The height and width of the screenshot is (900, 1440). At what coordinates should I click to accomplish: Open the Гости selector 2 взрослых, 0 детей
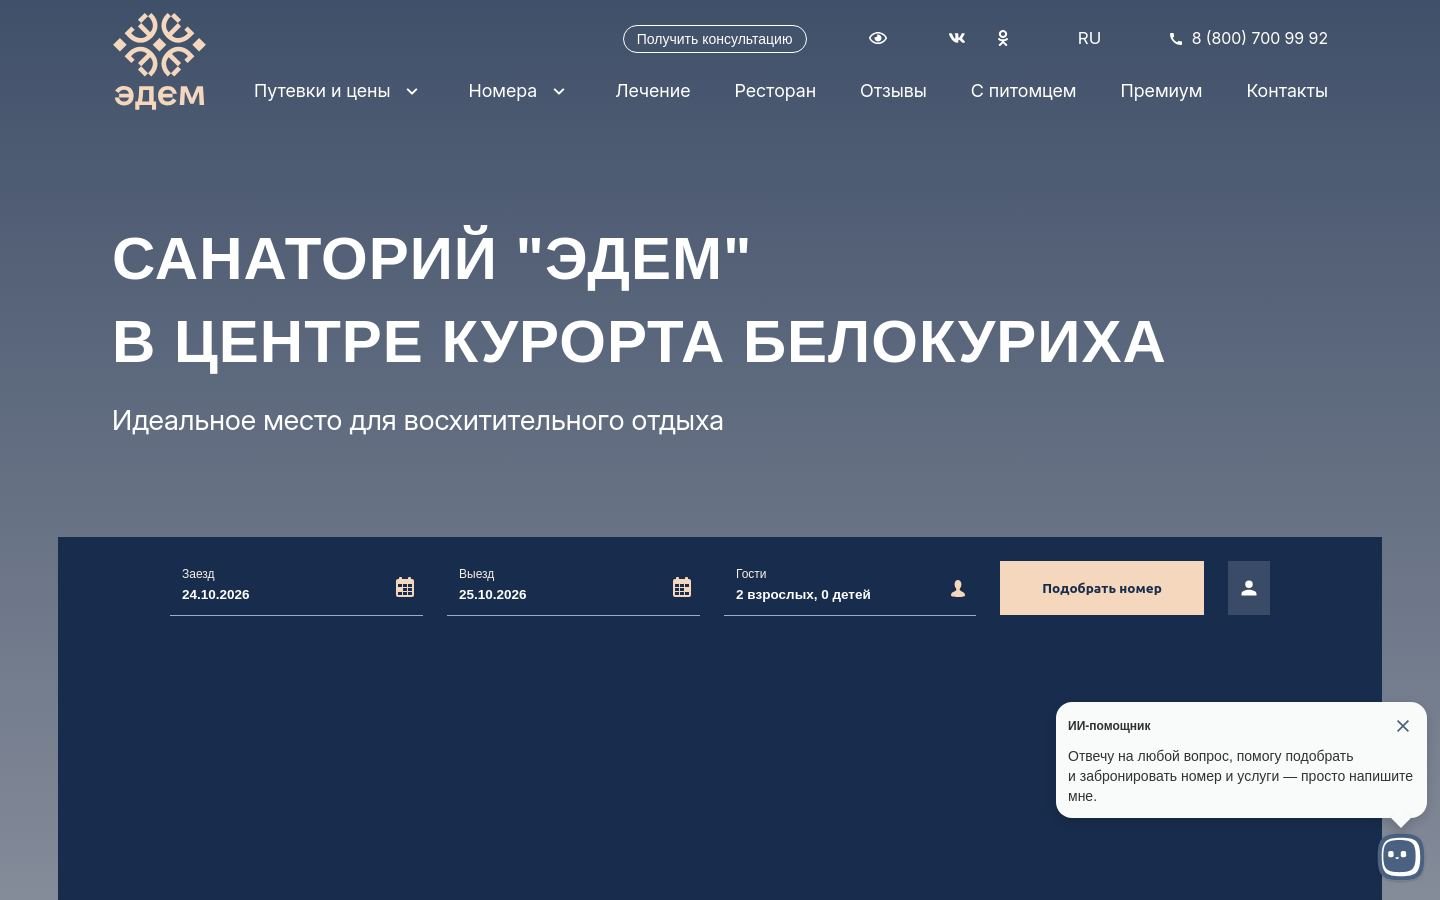click(x=850, y=588)
